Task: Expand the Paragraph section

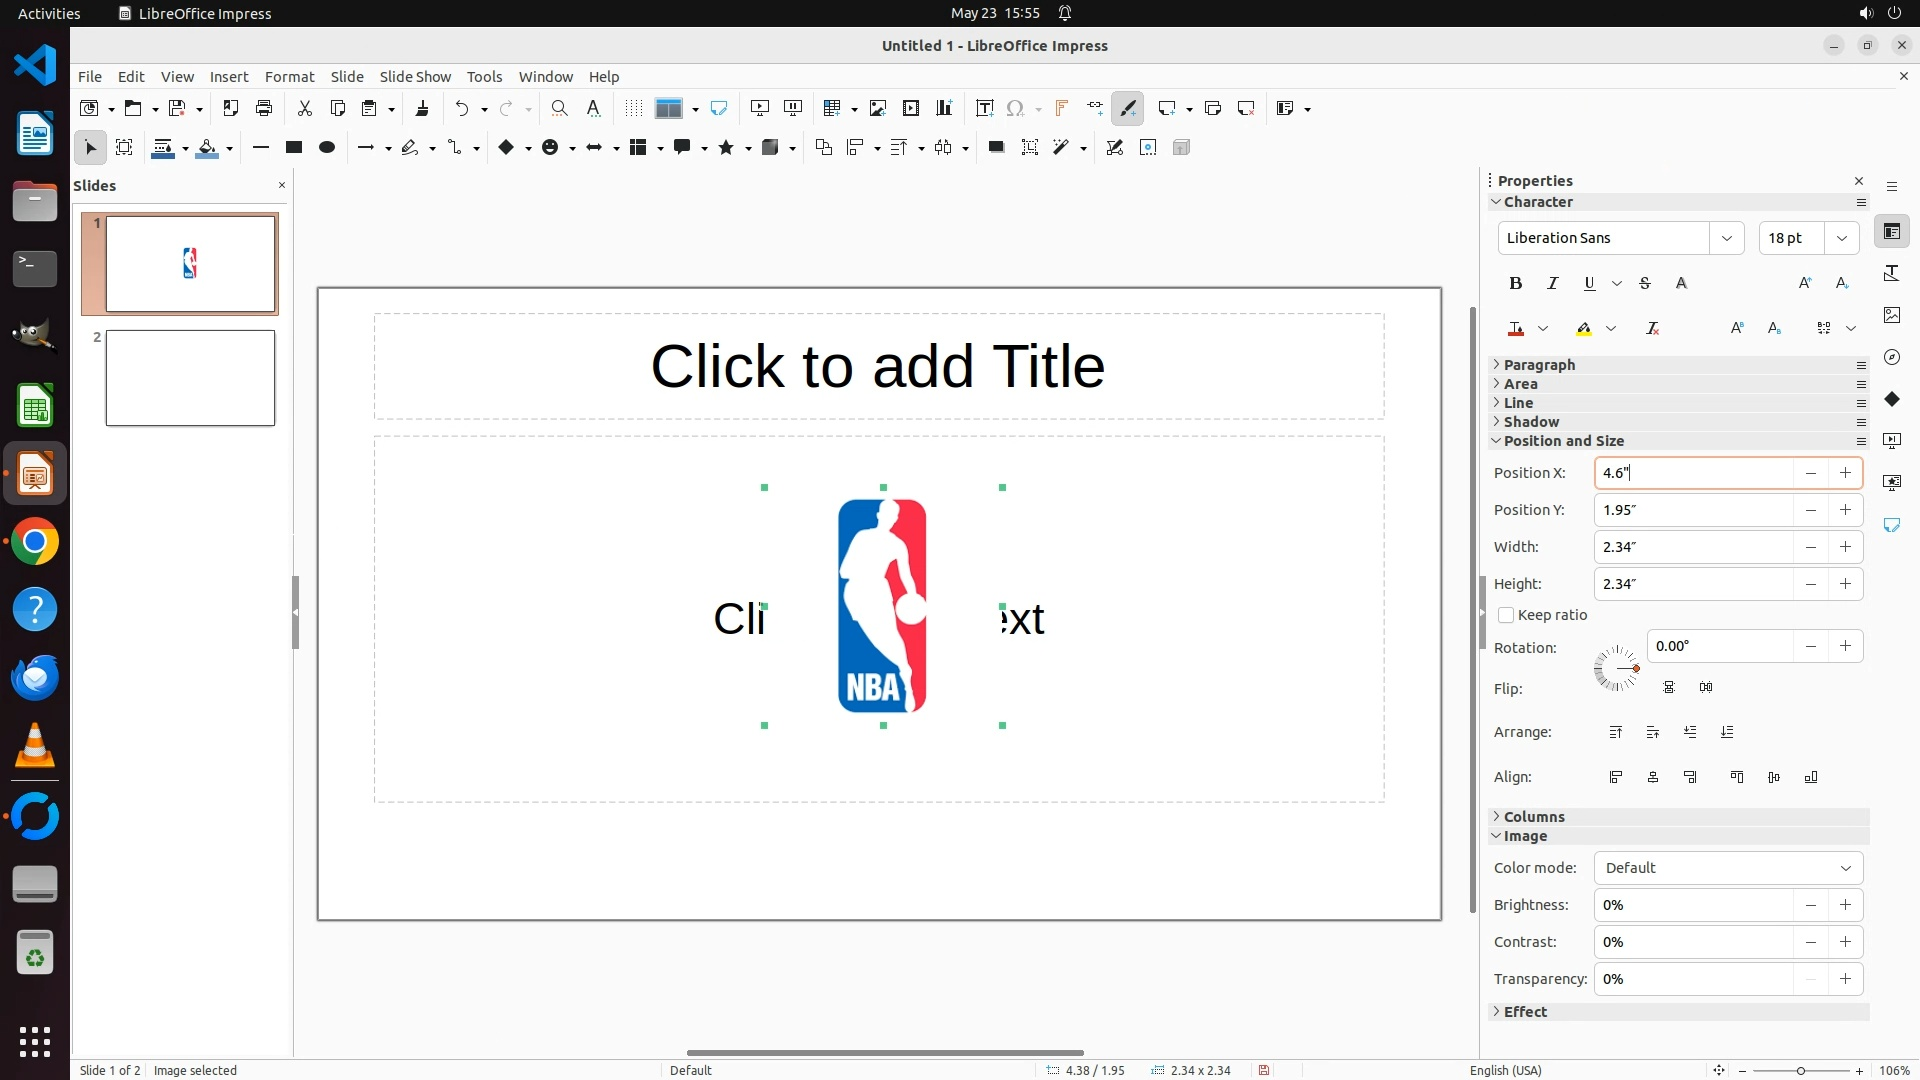Action: pos(1539,365)
